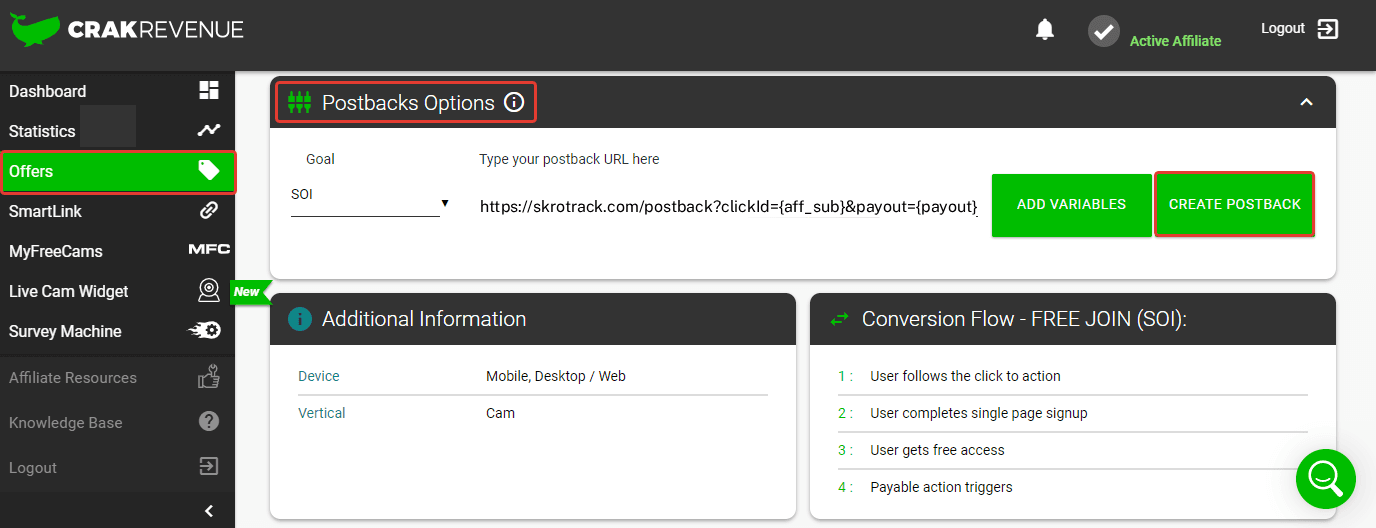
Task: Collapse the Postbacks Options panel chevron
Action: point(1306,102)
